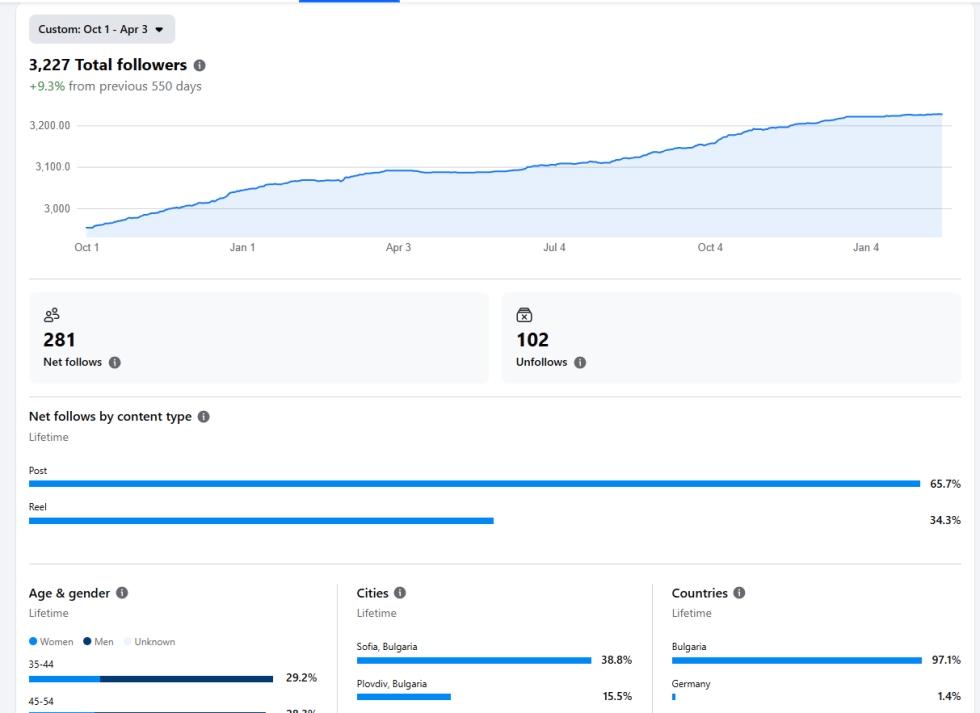Screen dimensions: 980x713
Task: Click the 281 net follows number
Action: coord(59,340)
